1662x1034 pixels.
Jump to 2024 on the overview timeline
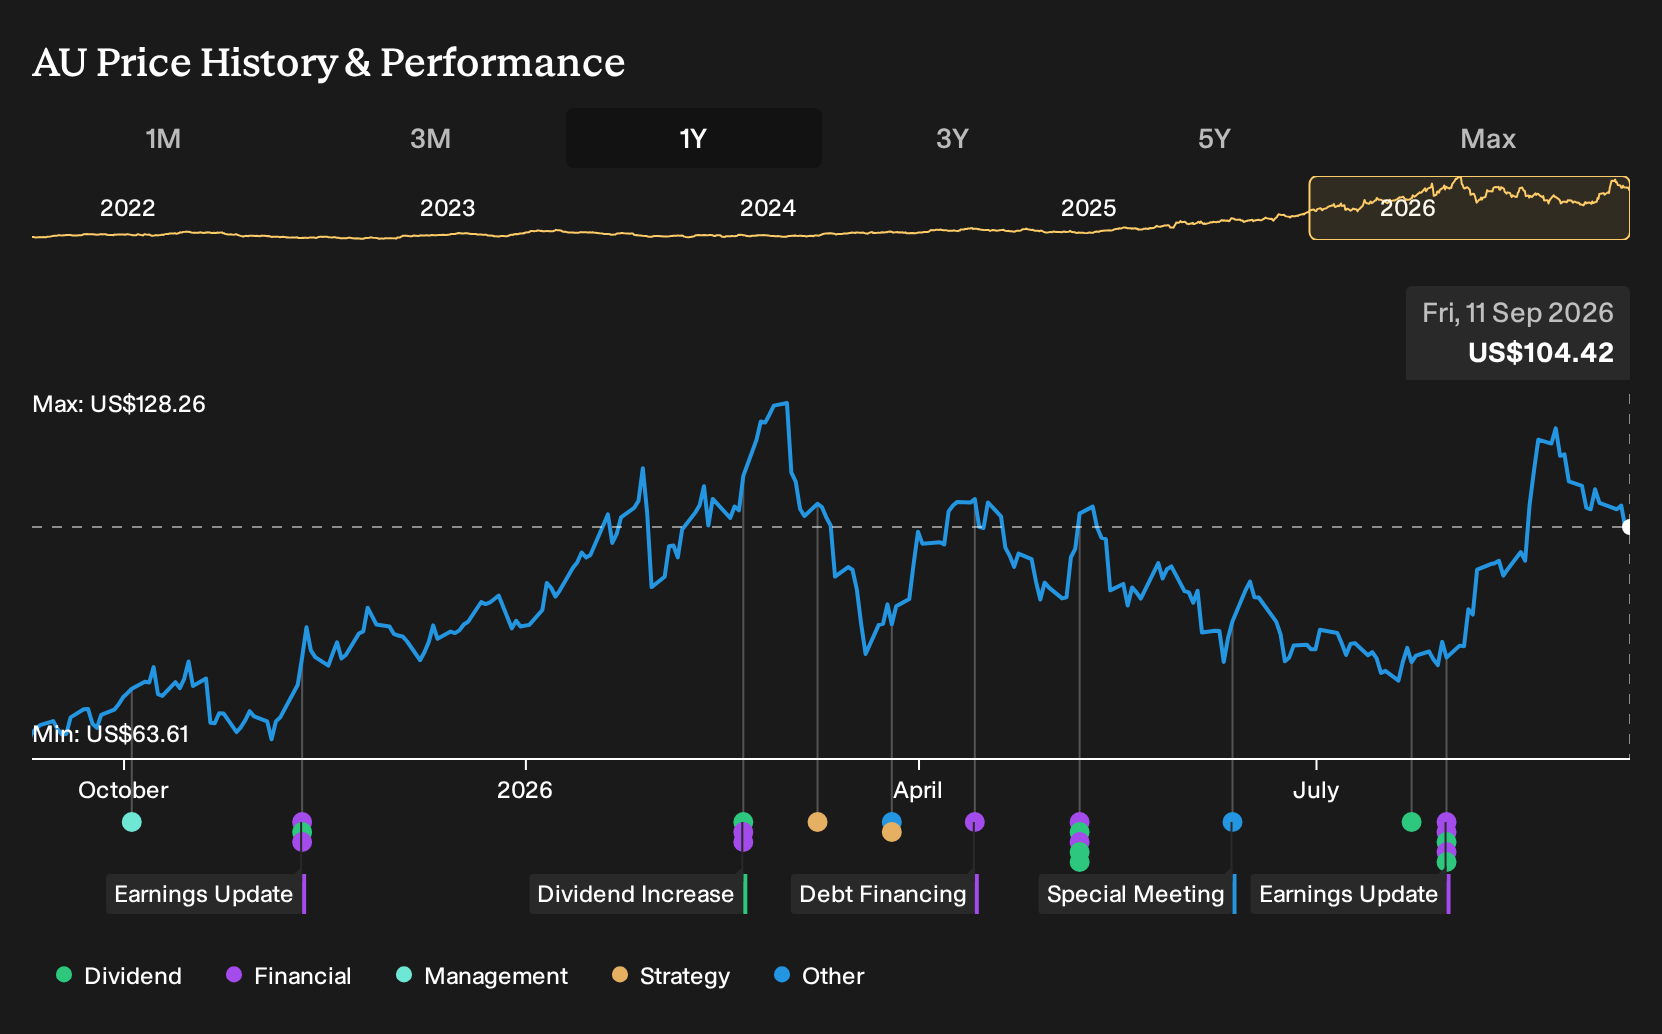click(x=768, y=208)
